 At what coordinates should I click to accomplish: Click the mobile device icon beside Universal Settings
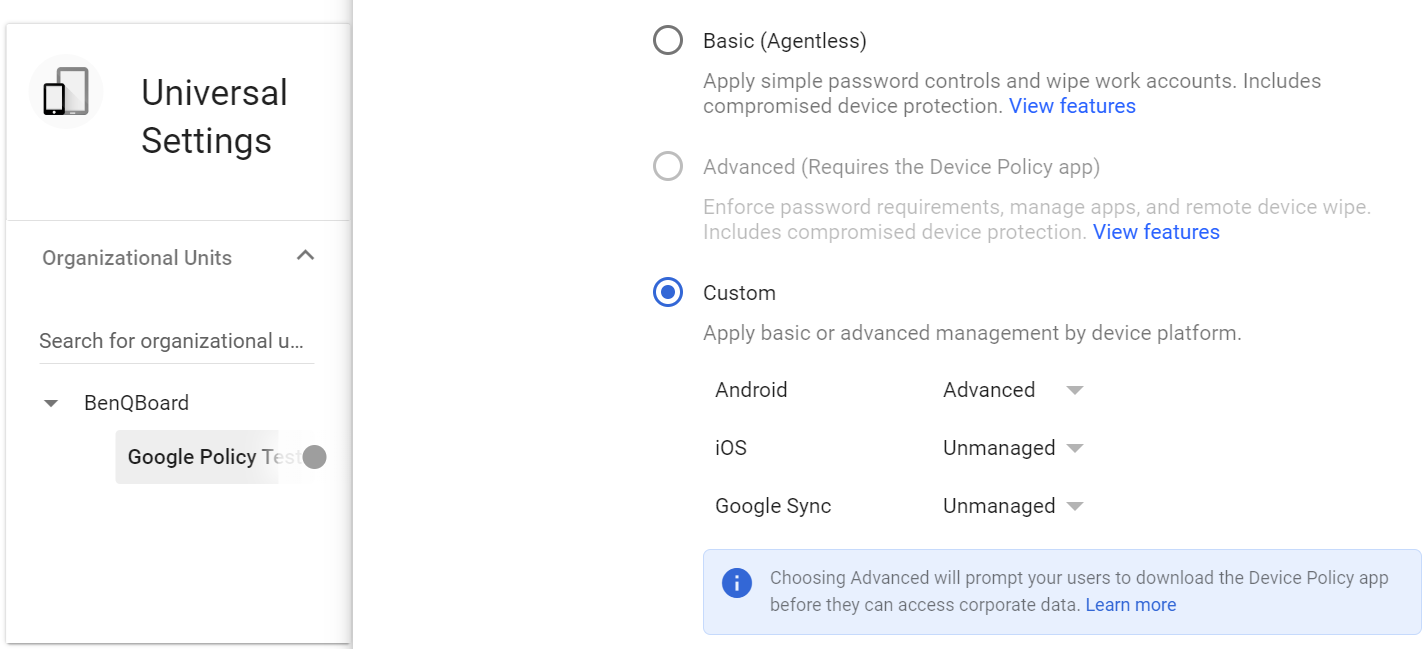(64, 92)
